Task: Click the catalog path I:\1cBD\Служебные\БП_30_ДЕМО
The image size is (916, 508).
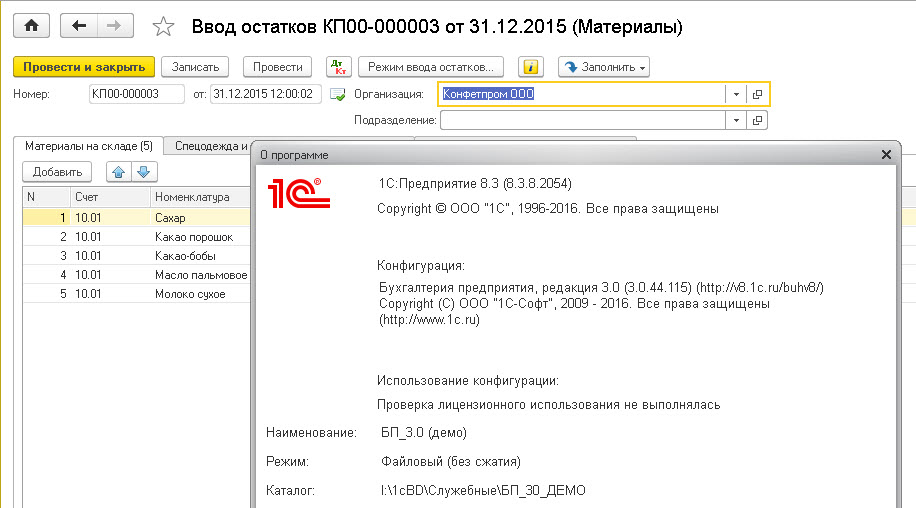Action: 483,490
